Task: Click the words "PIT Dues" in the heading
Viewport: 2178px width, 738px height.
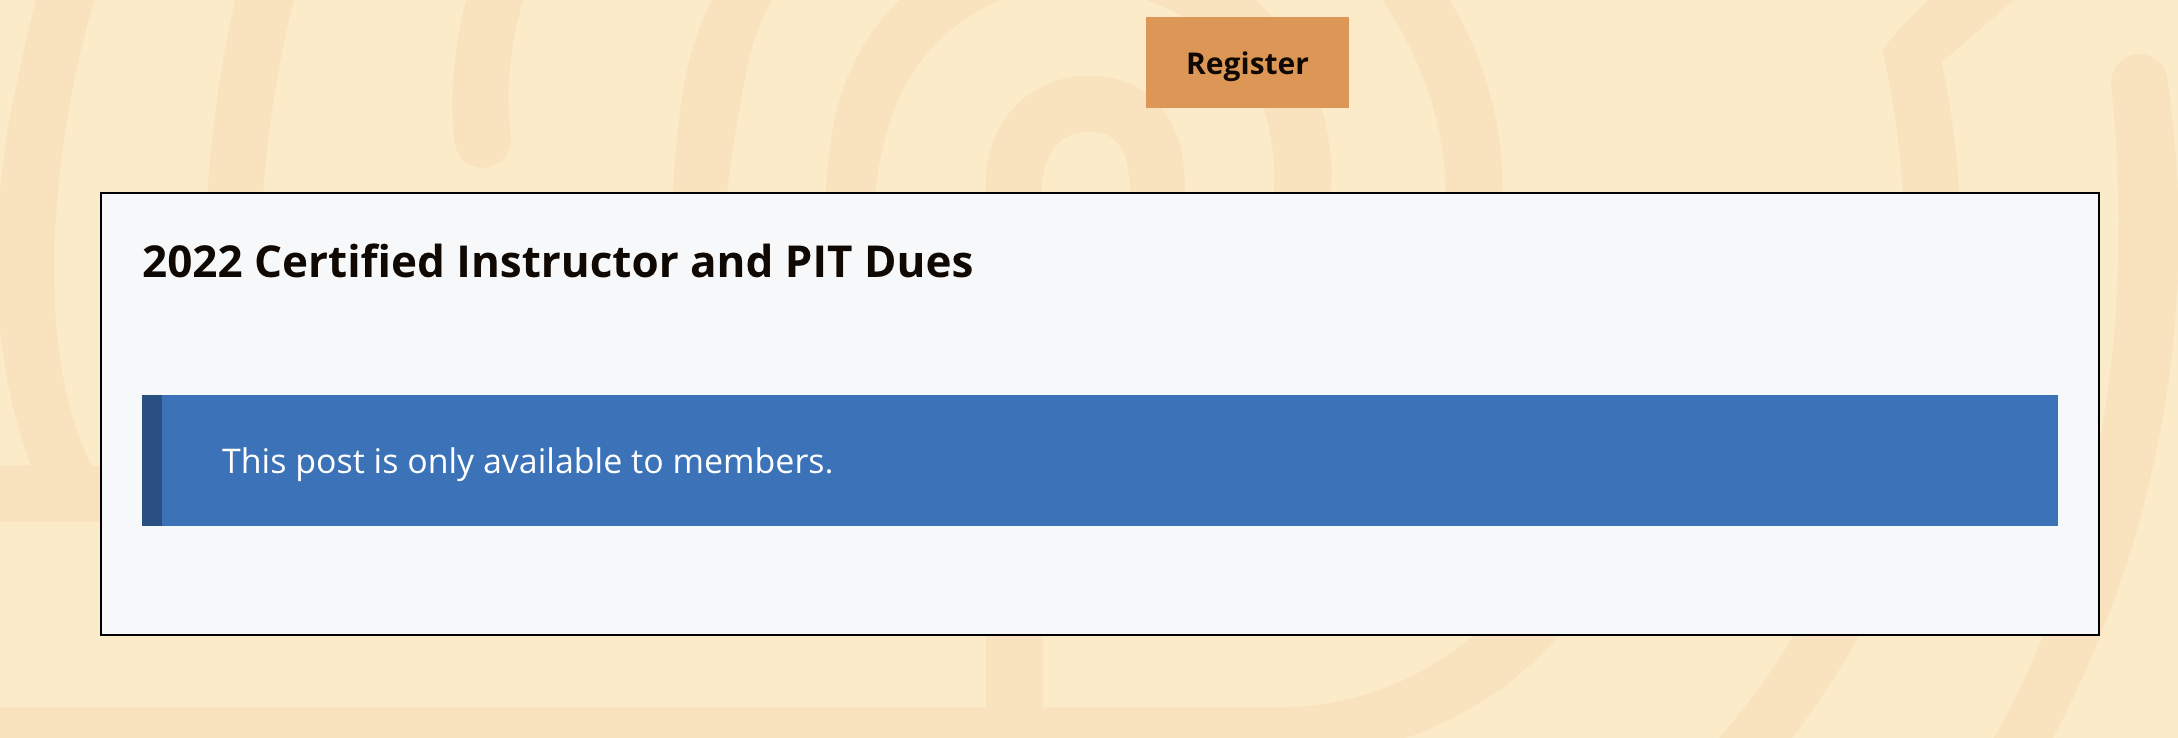Action: tap(879, 262)
